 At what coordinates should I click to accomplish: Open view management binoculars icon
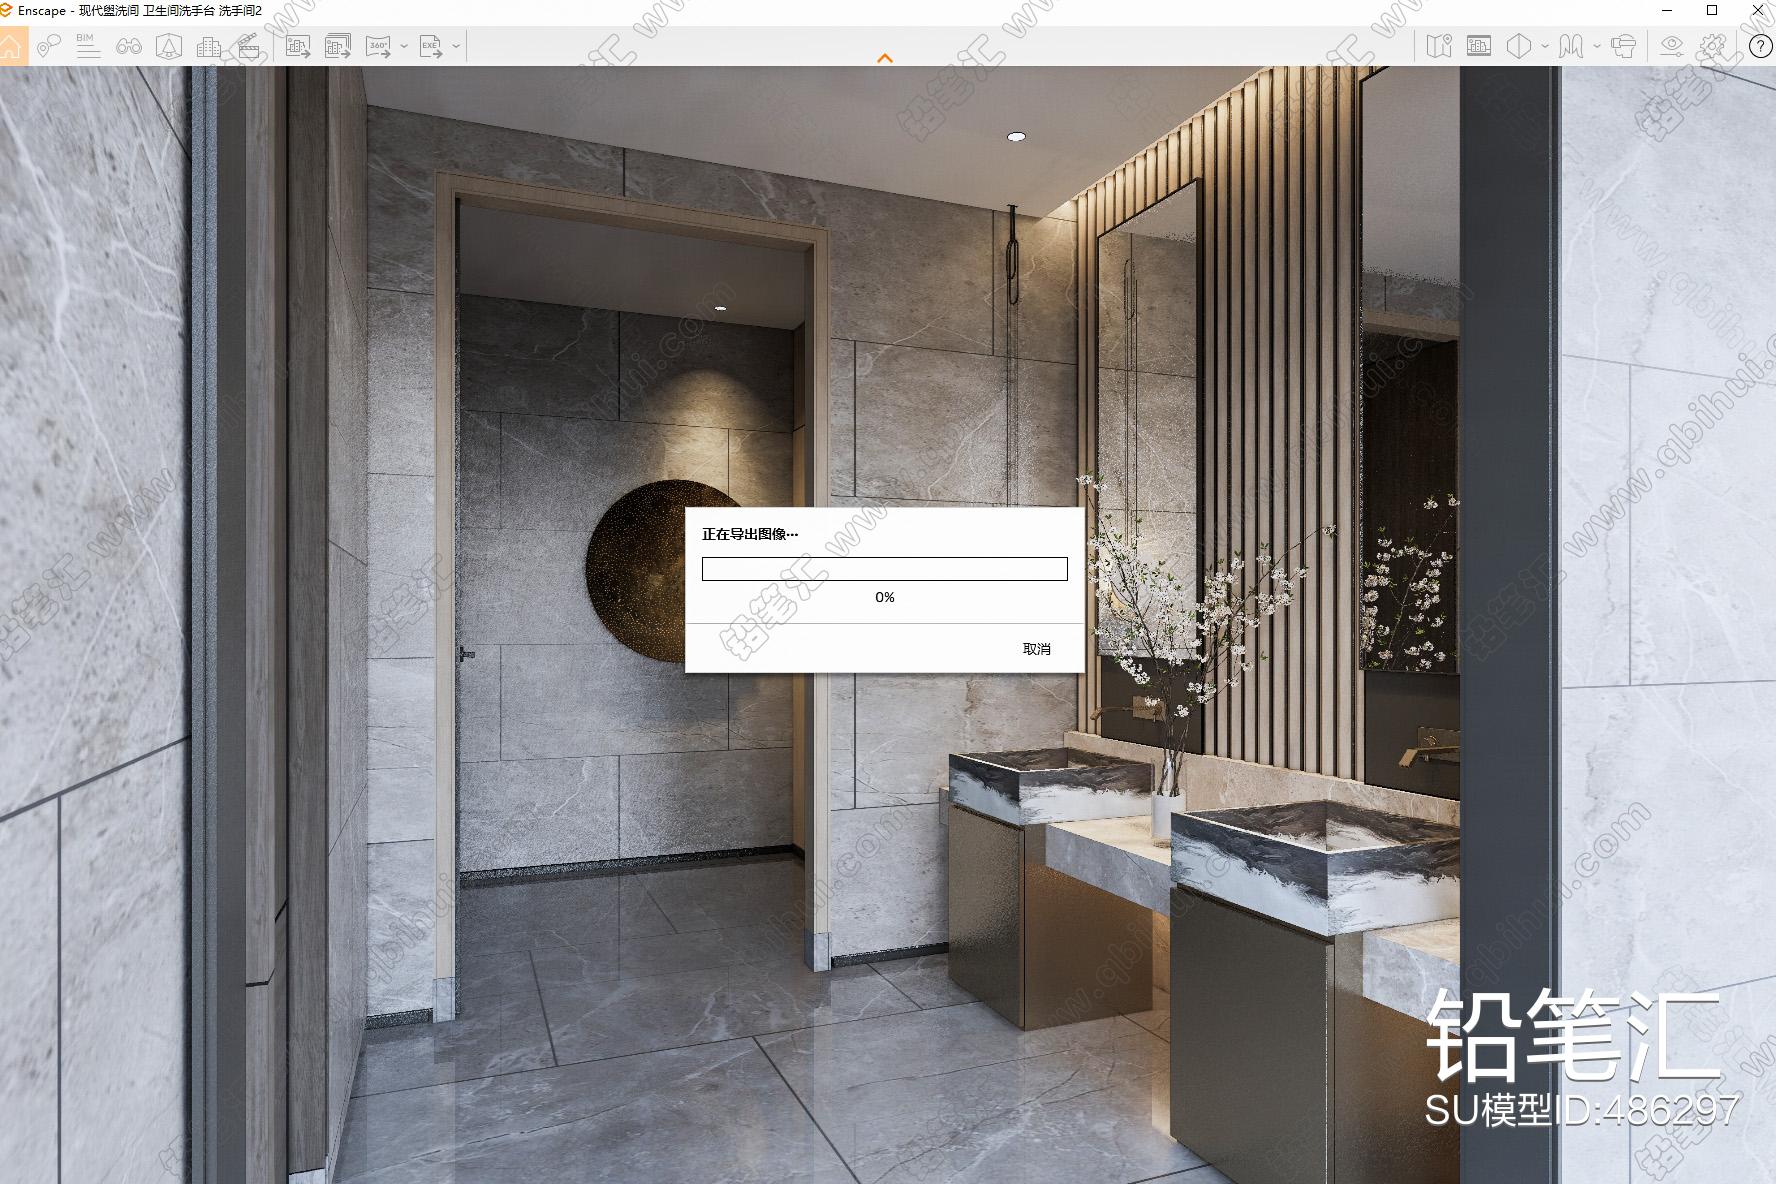point(128,46)
